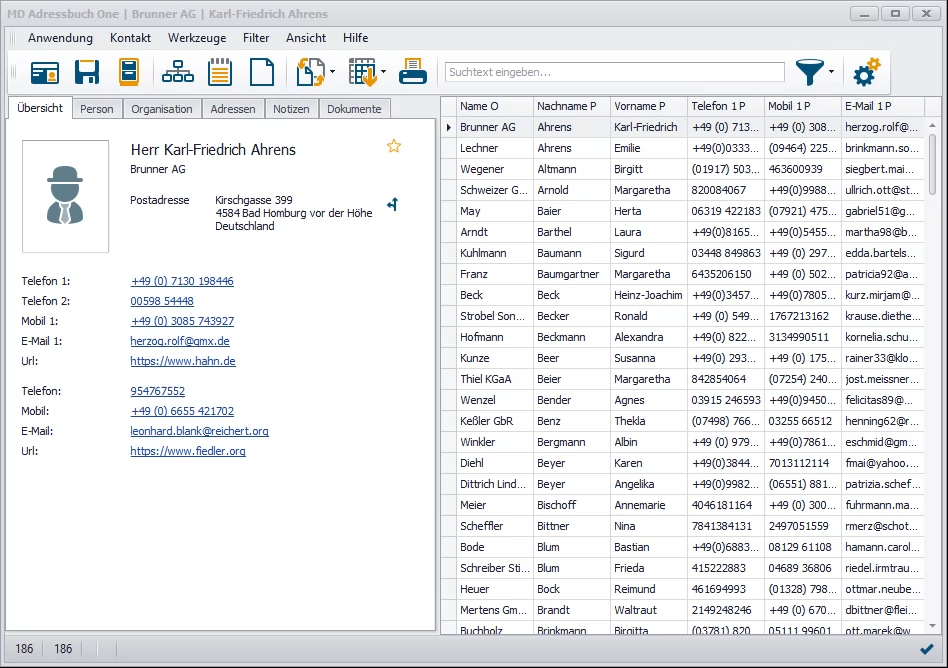This screenshot has width=948, height=668.
Task: Click the blank document icon in toolbar
Action: (261, 72)
